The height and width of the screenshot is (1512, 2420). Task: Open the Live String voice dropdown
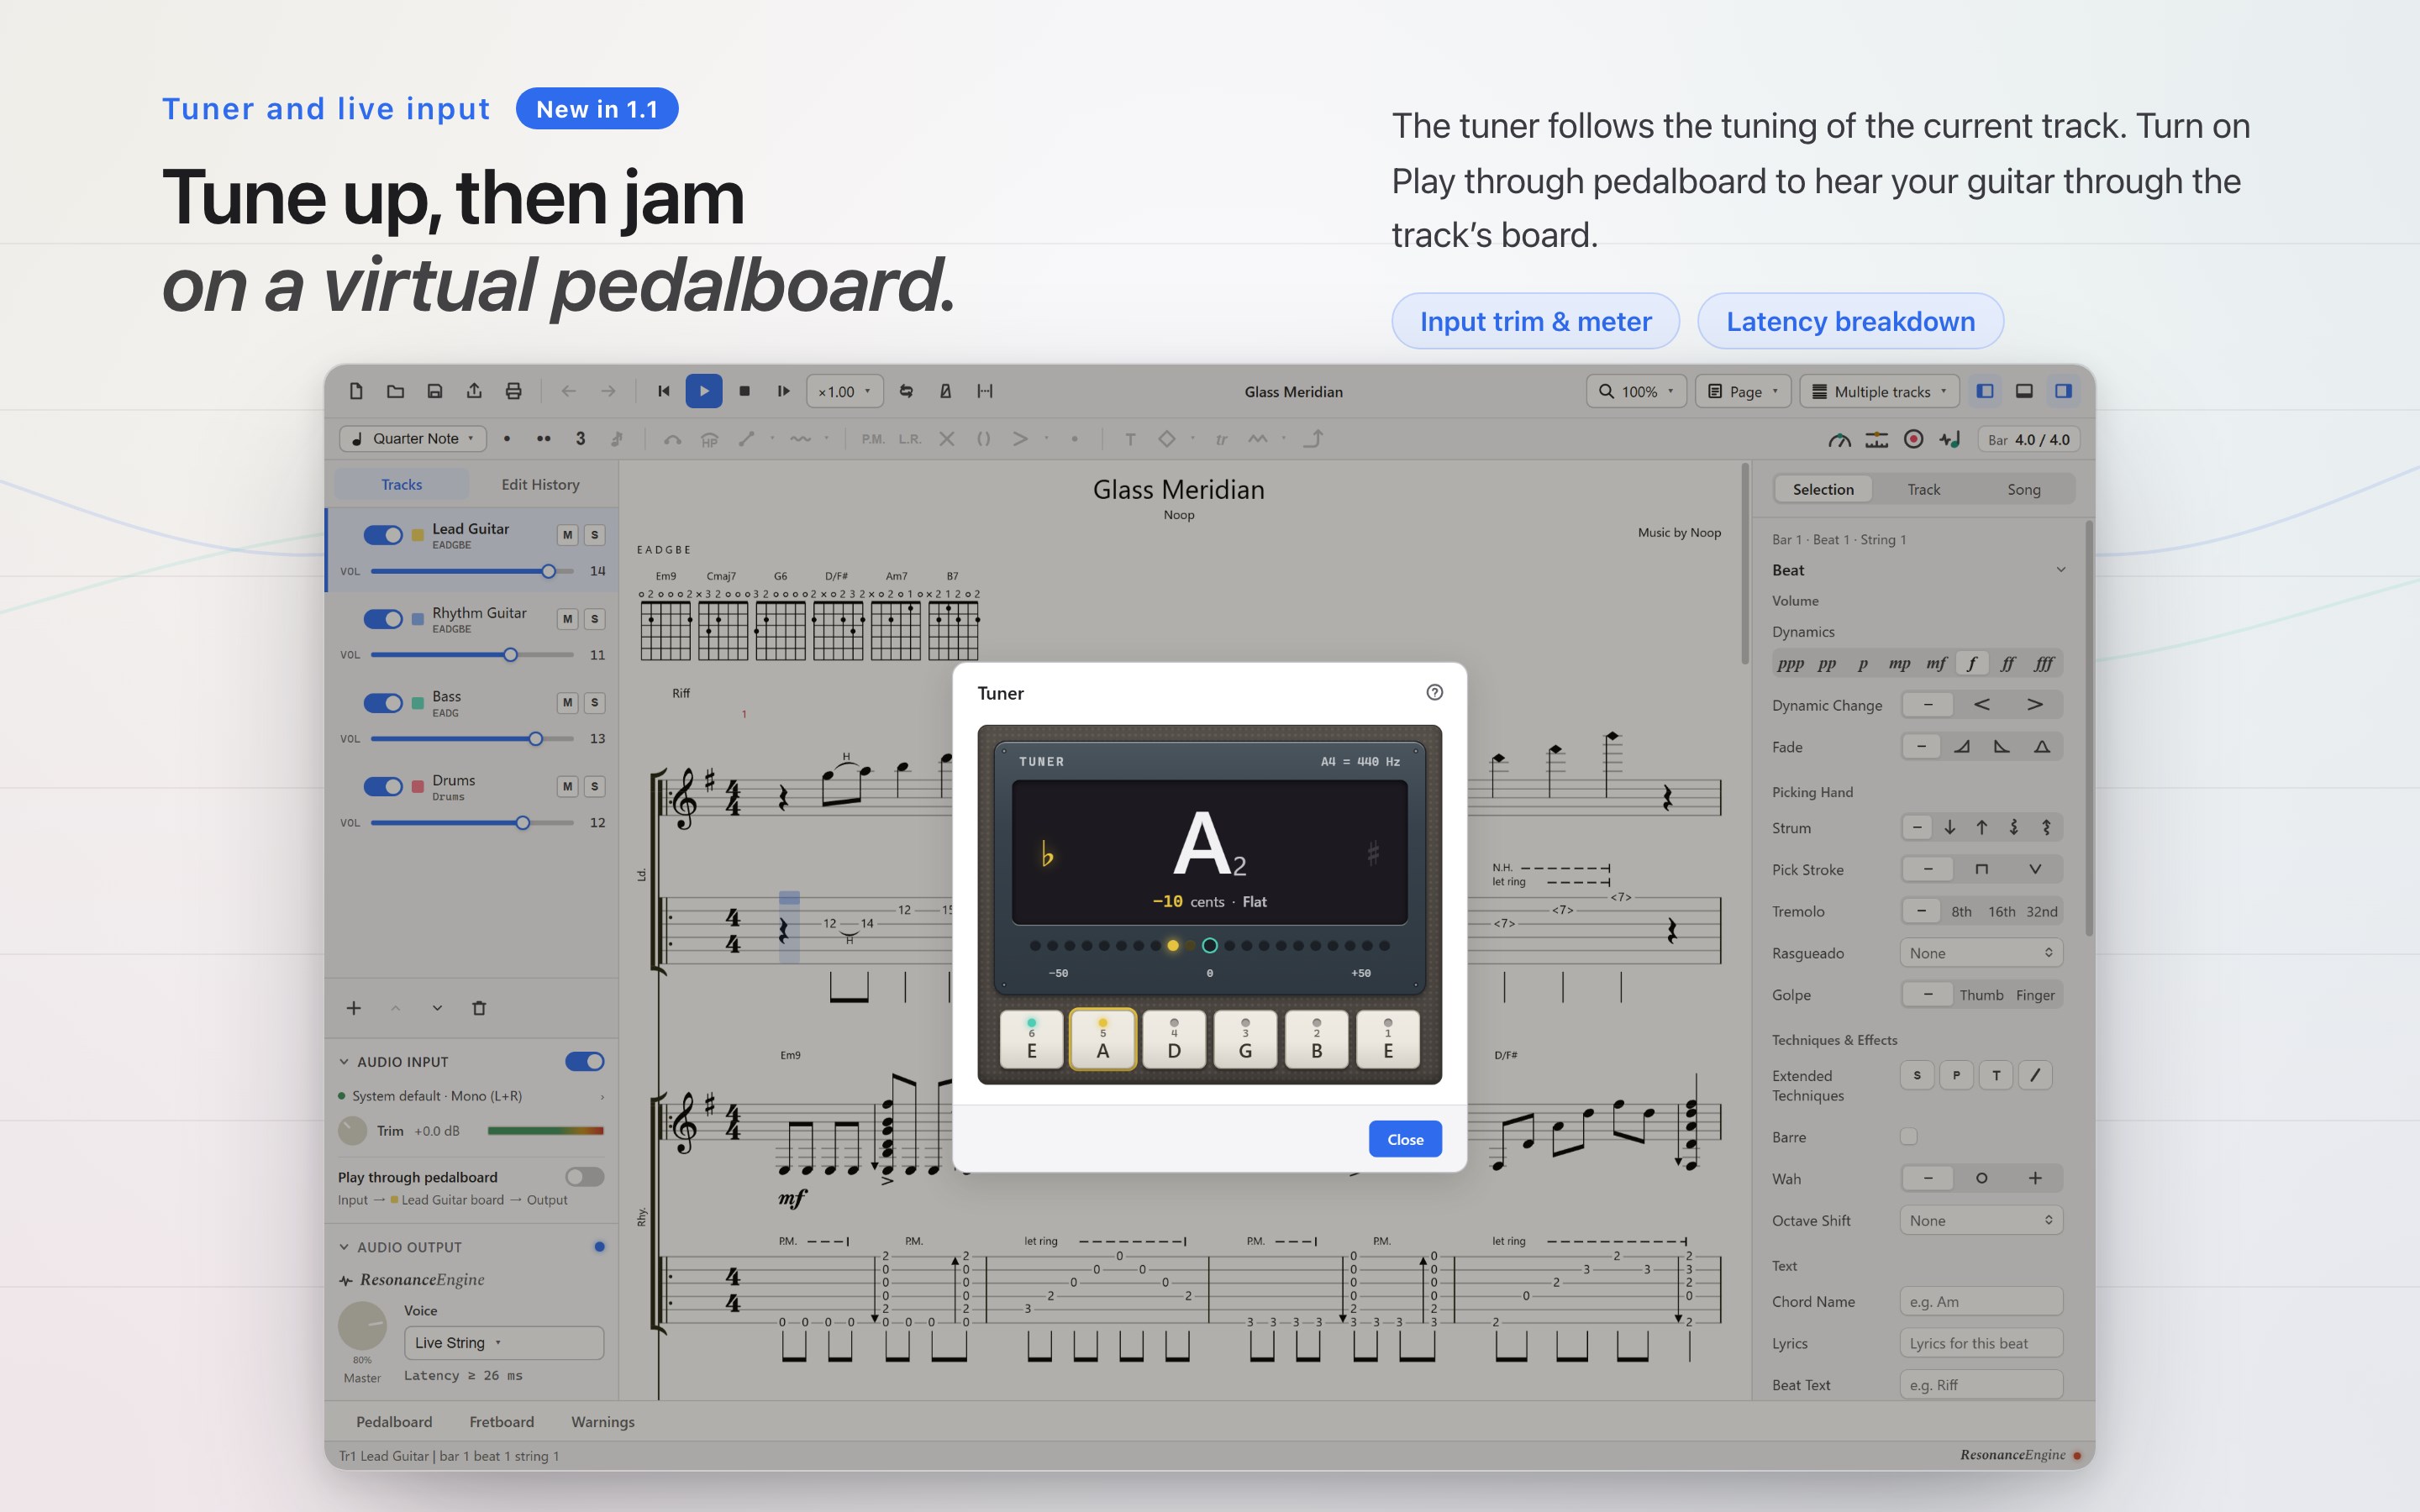tap(504, 1342)
